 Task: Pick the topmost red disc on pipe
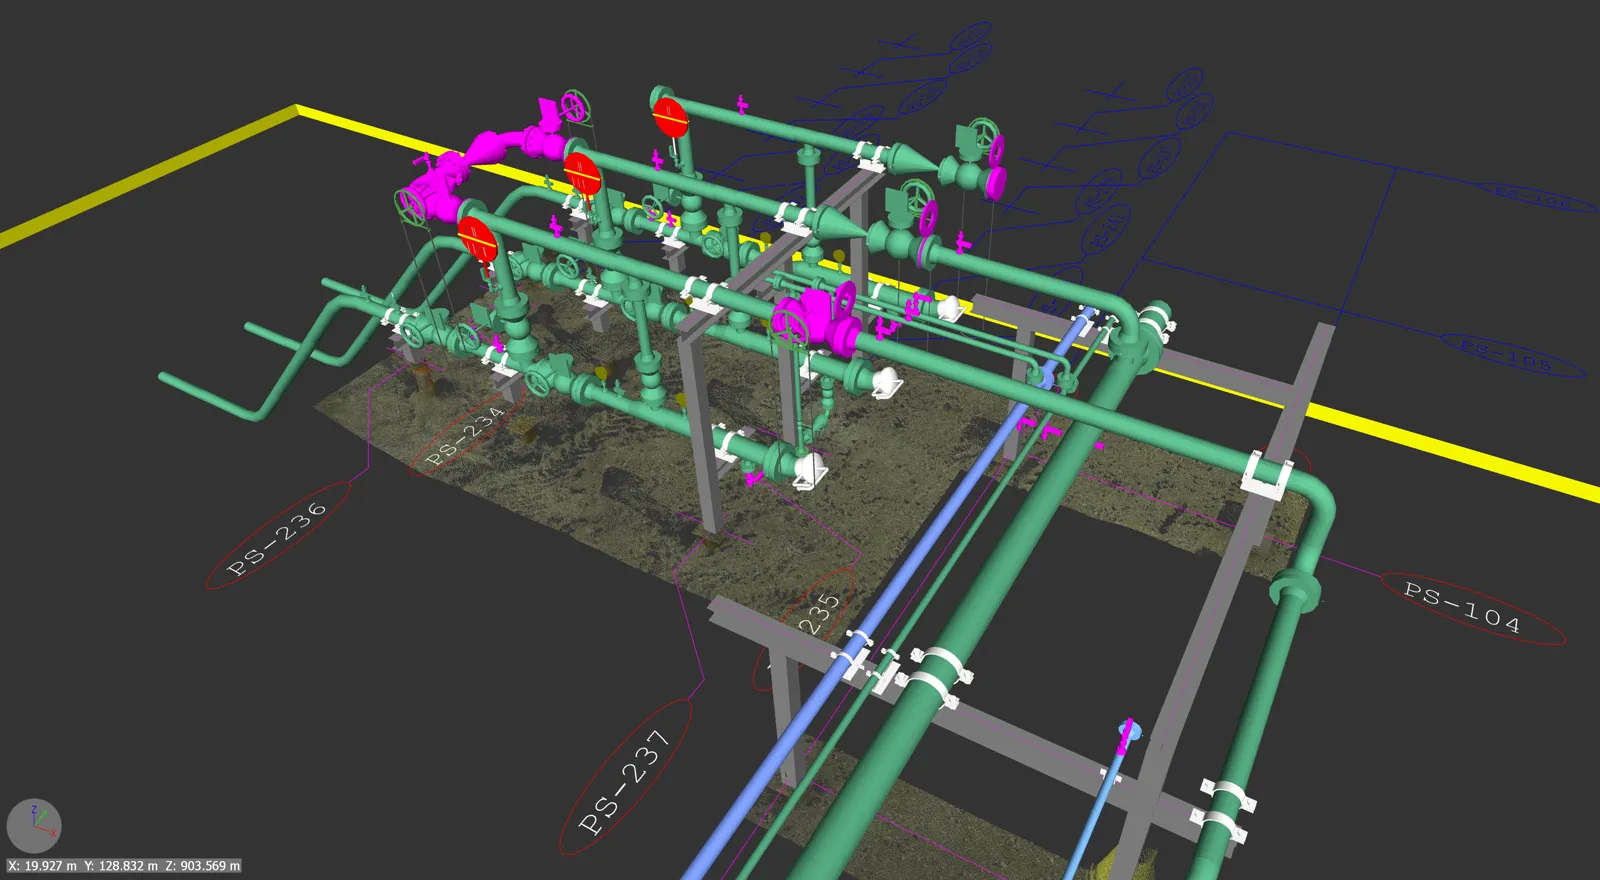pos(670,118)
